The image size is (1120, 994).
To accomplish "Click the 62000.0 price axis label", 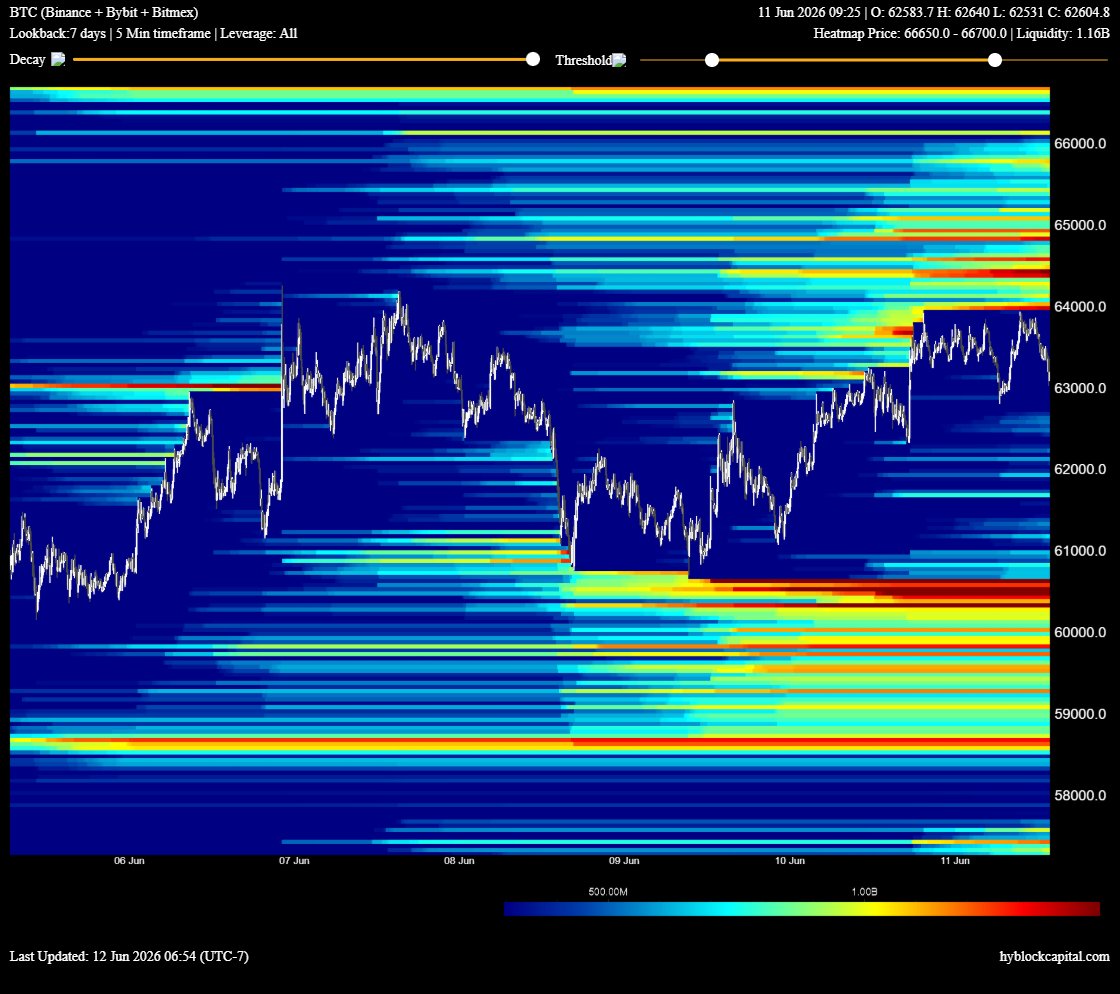I will 1080,469.
